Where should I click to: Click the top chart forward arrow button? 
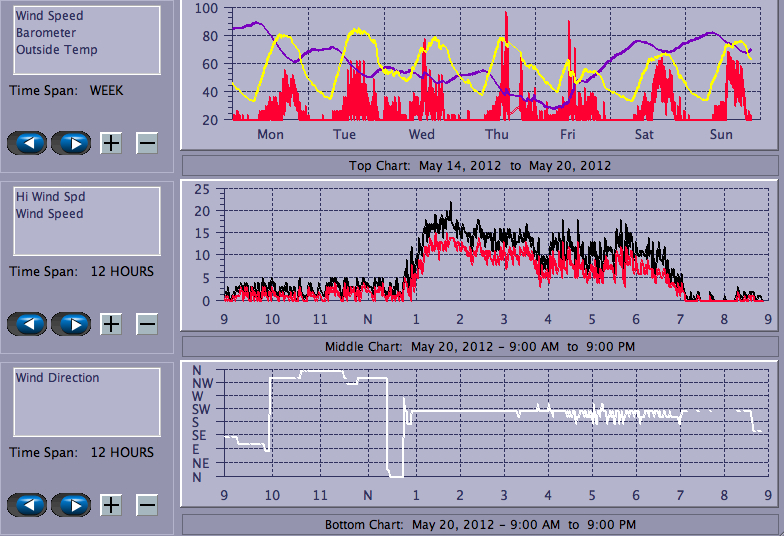click(x=71, y=143)
